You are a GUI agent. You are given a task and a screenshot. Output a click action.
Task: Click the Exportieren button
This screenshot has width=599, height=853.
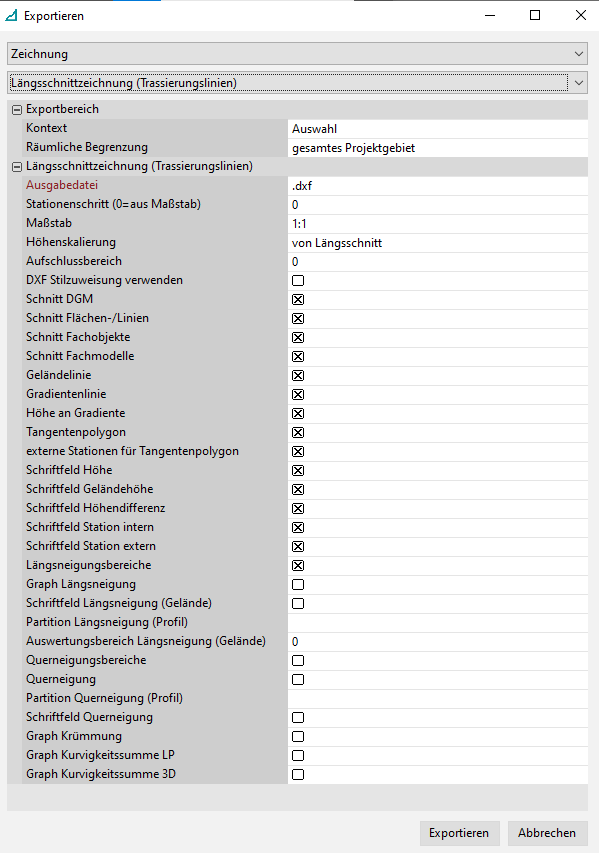coord(459,833)
